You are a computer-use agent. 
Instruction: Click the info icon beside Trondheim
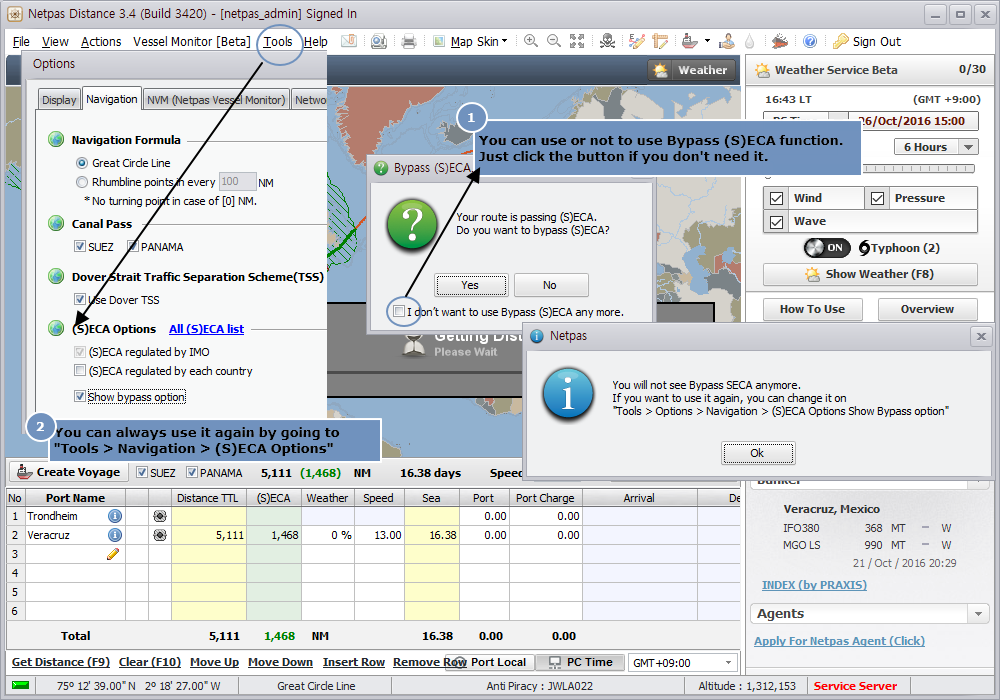tap(115, 516)
